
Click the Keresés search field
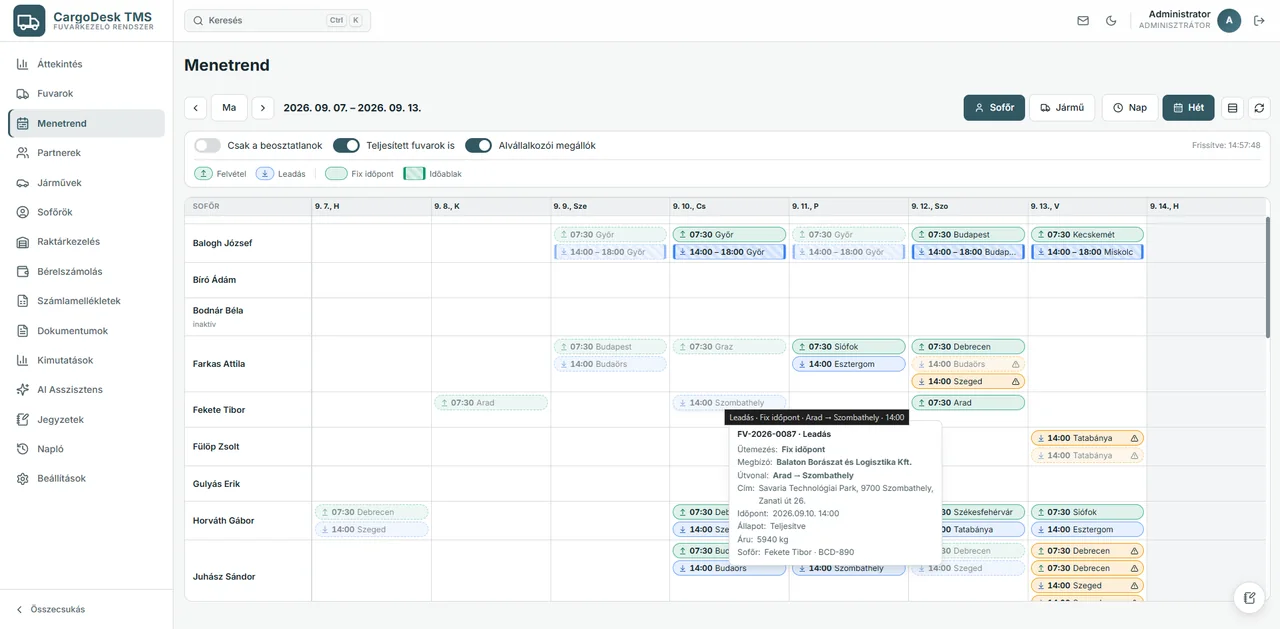(277, 21)
